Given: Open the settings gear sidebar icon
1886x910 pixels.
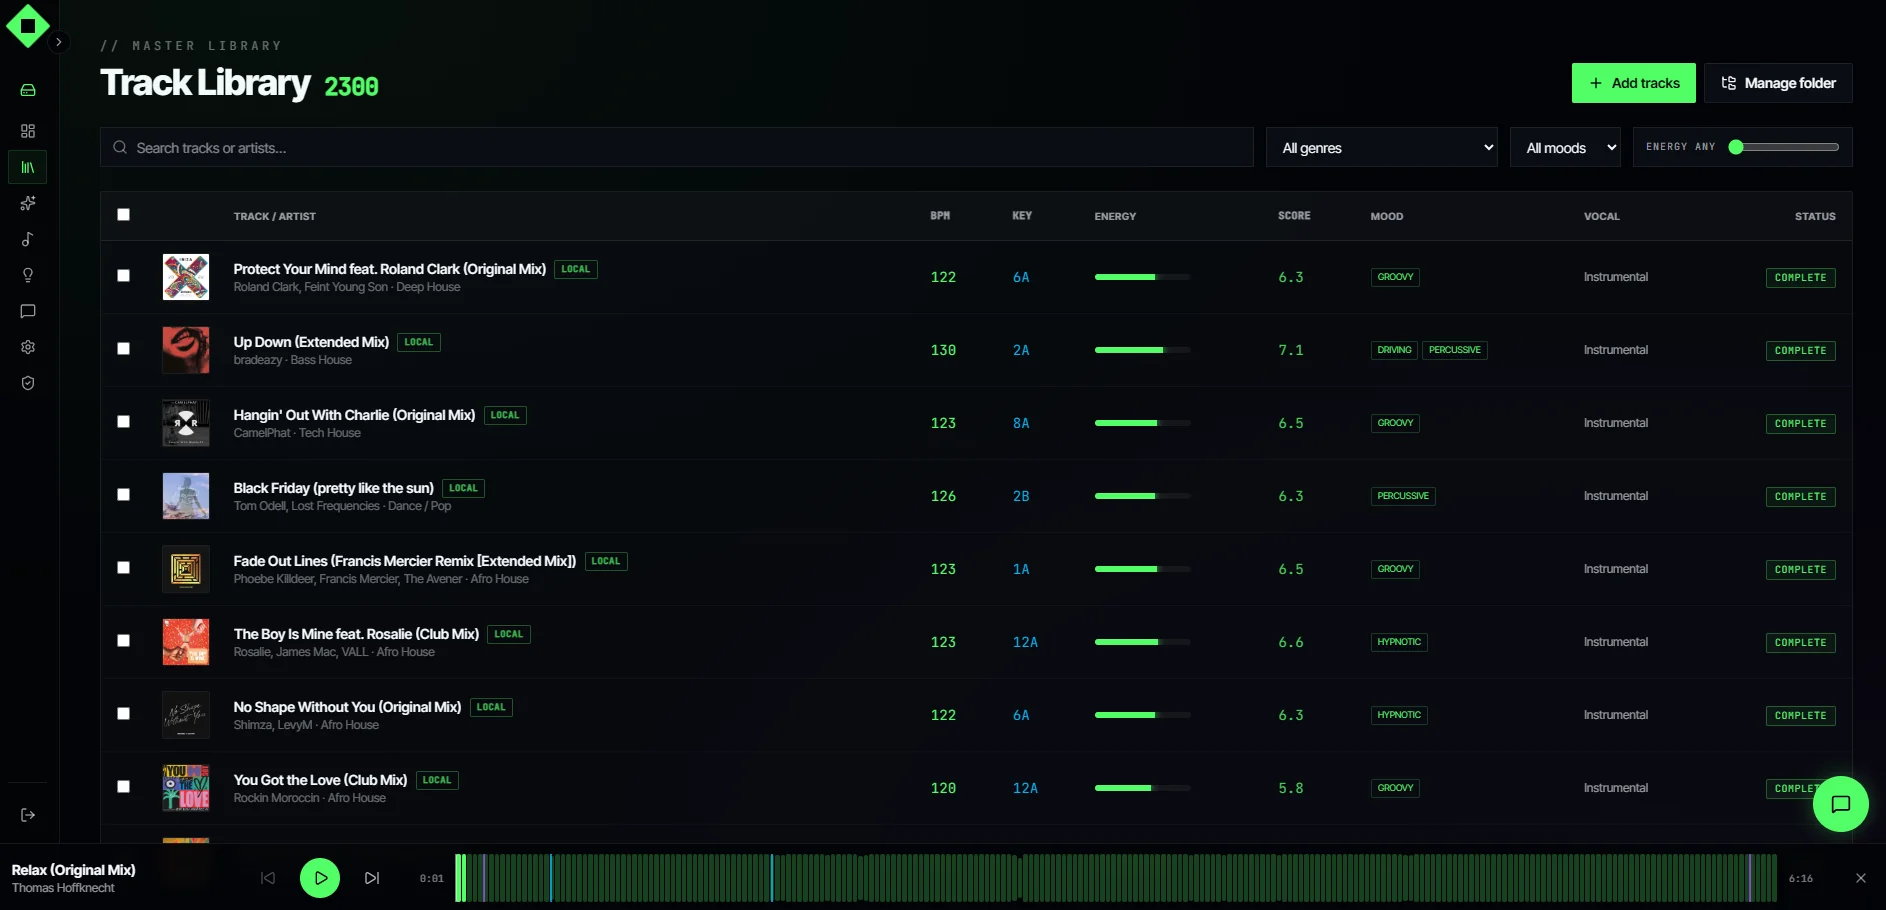Looking at the screenshot, I should tap(28, 347).
